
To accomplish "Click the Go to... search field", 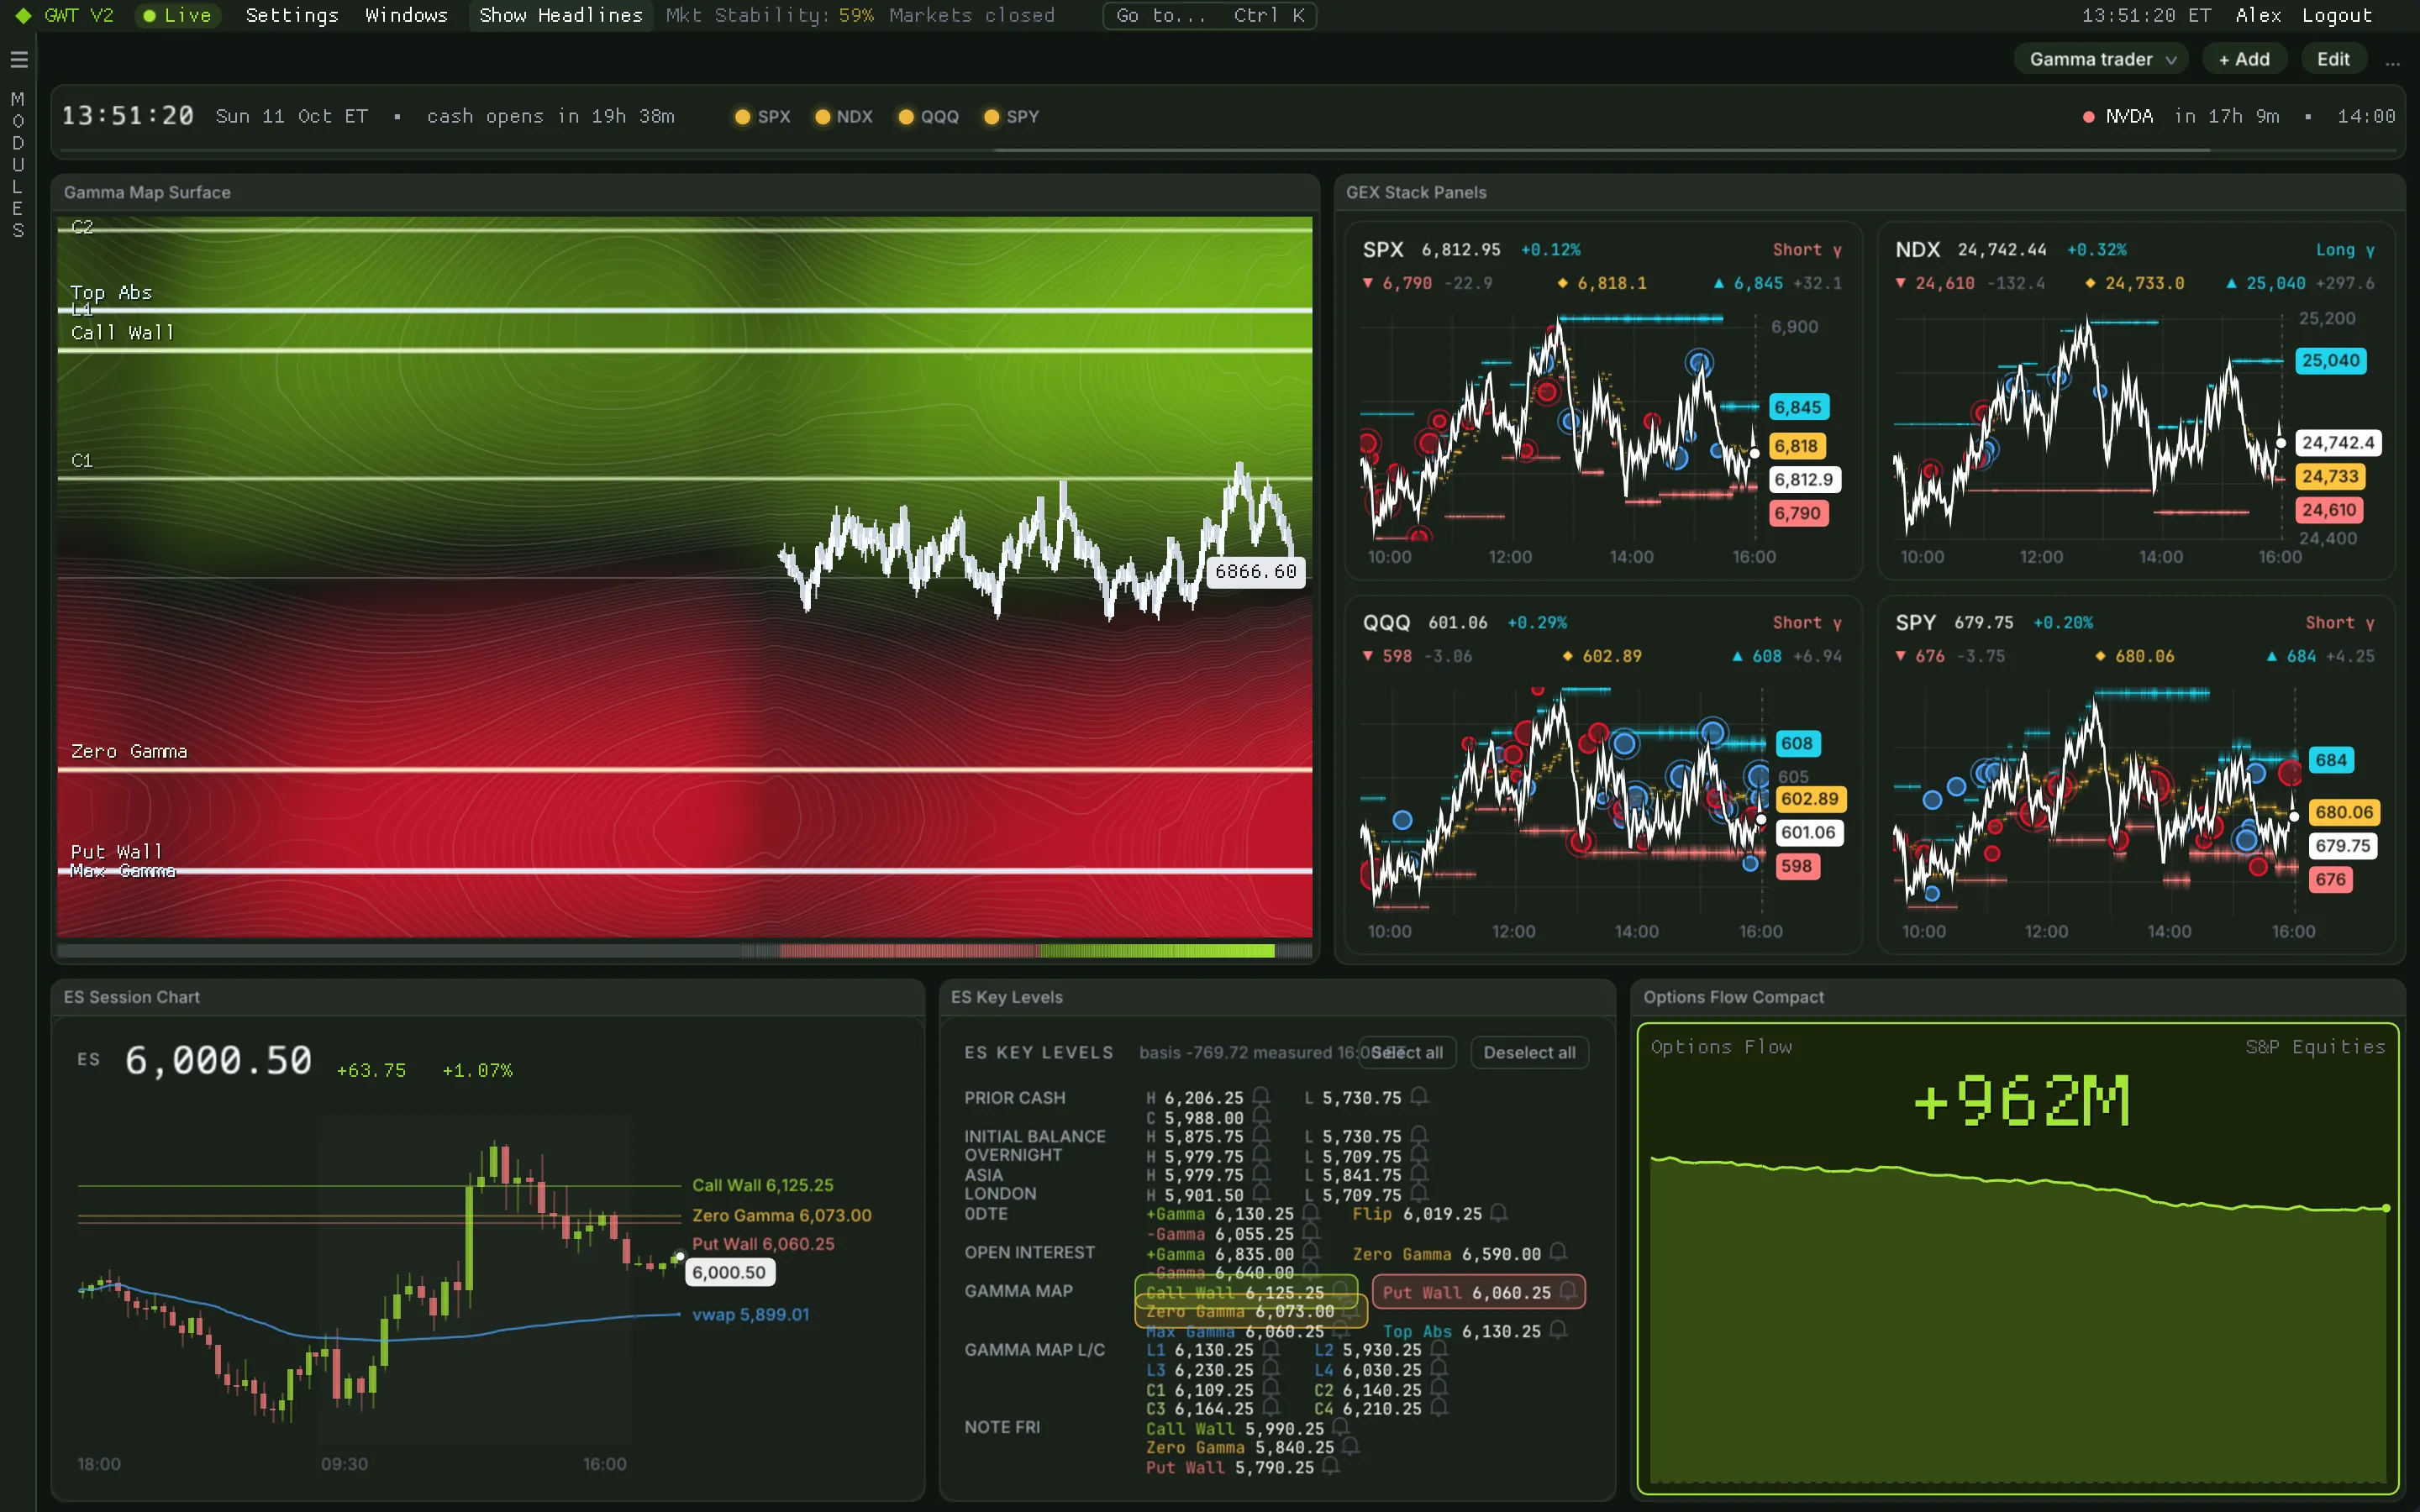I will [1209, 15].
